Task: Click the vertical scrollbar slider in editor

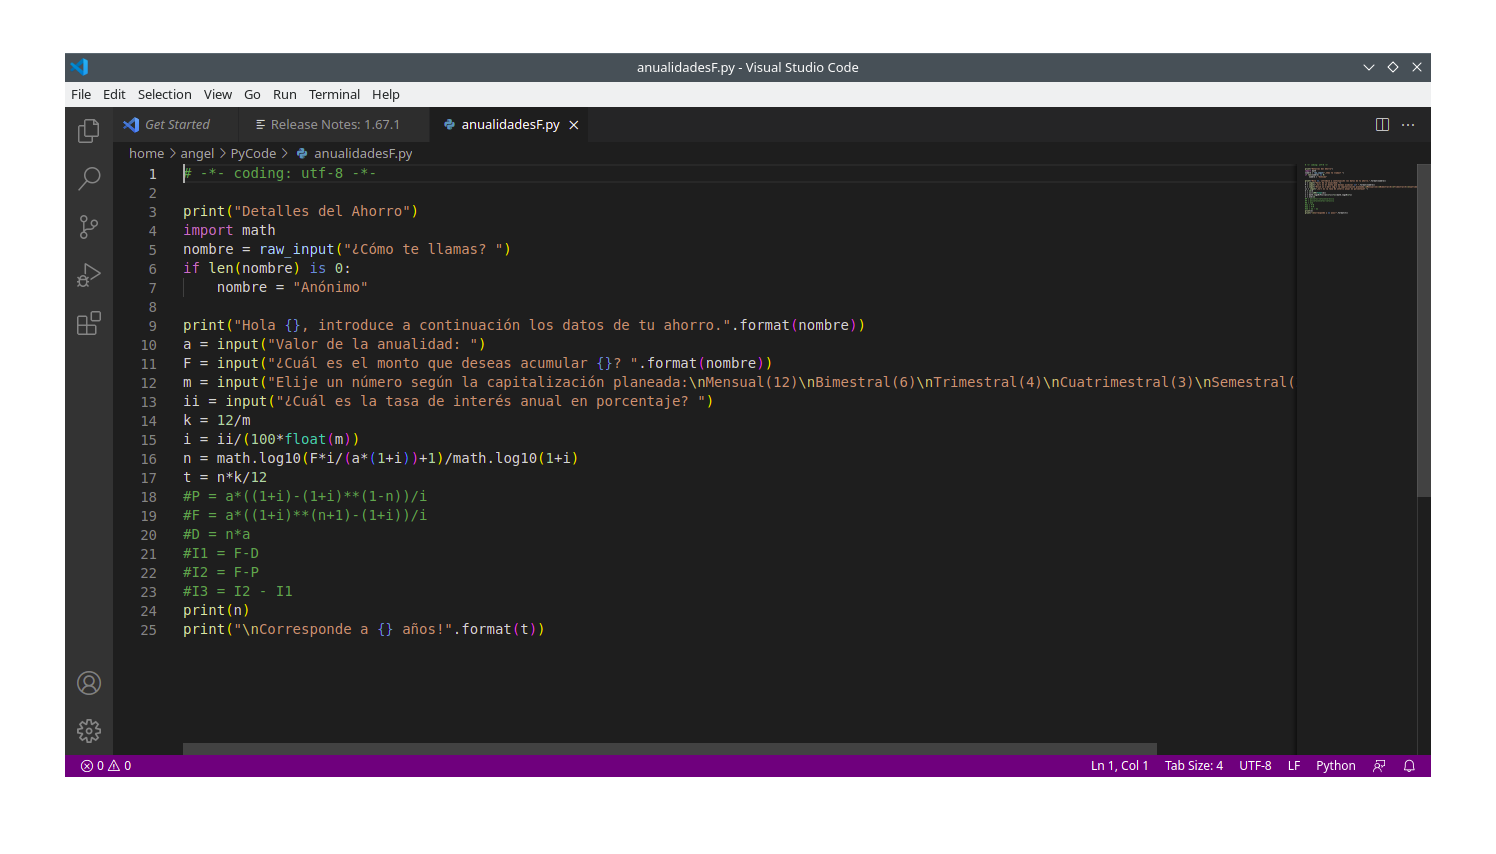Action: (x=1424, y=330)
